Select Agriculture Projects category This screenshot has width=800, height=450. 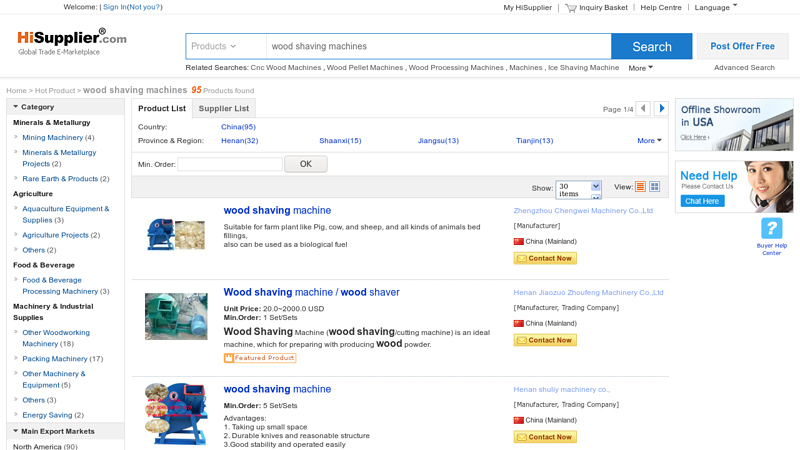pos(56,235)
